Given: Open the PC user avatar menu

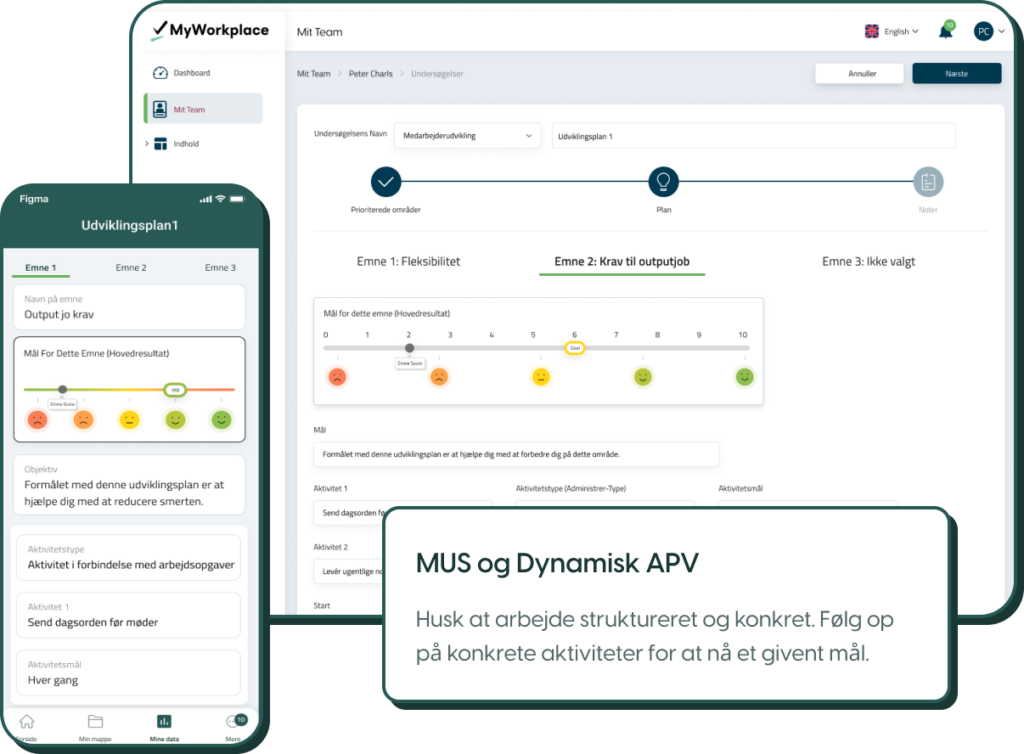Looking at the screenshot, I should pos(987,31).
